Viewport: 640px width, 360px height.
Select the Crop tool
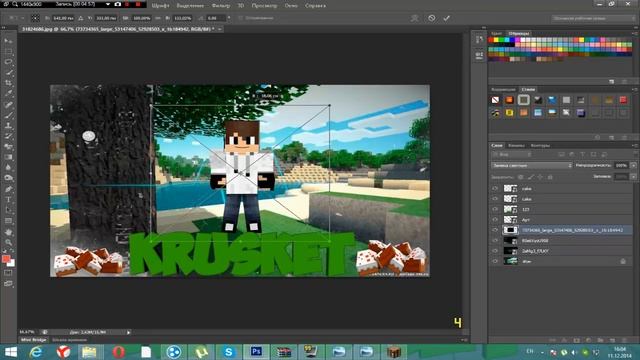(x=8, y=83)
